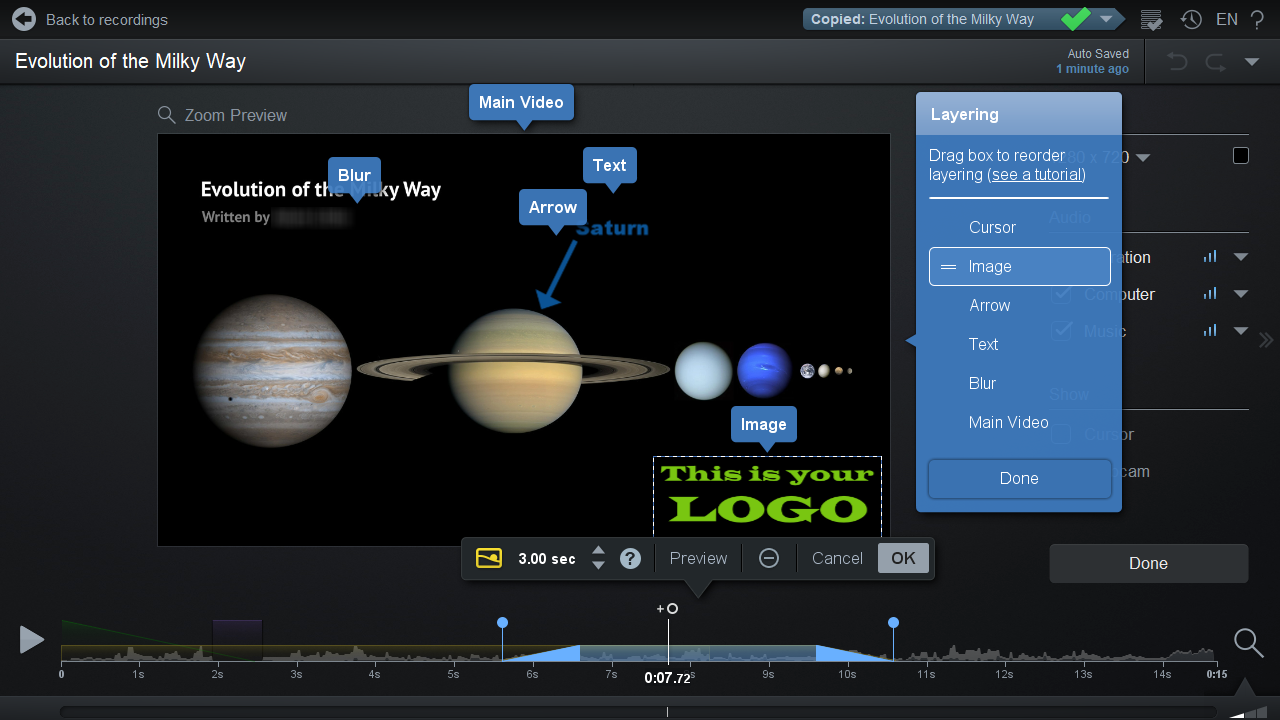The height and width of the screenshot is (720, 1280).
Task: Click the drag handle on Image layer
Action: coord(949,267)
